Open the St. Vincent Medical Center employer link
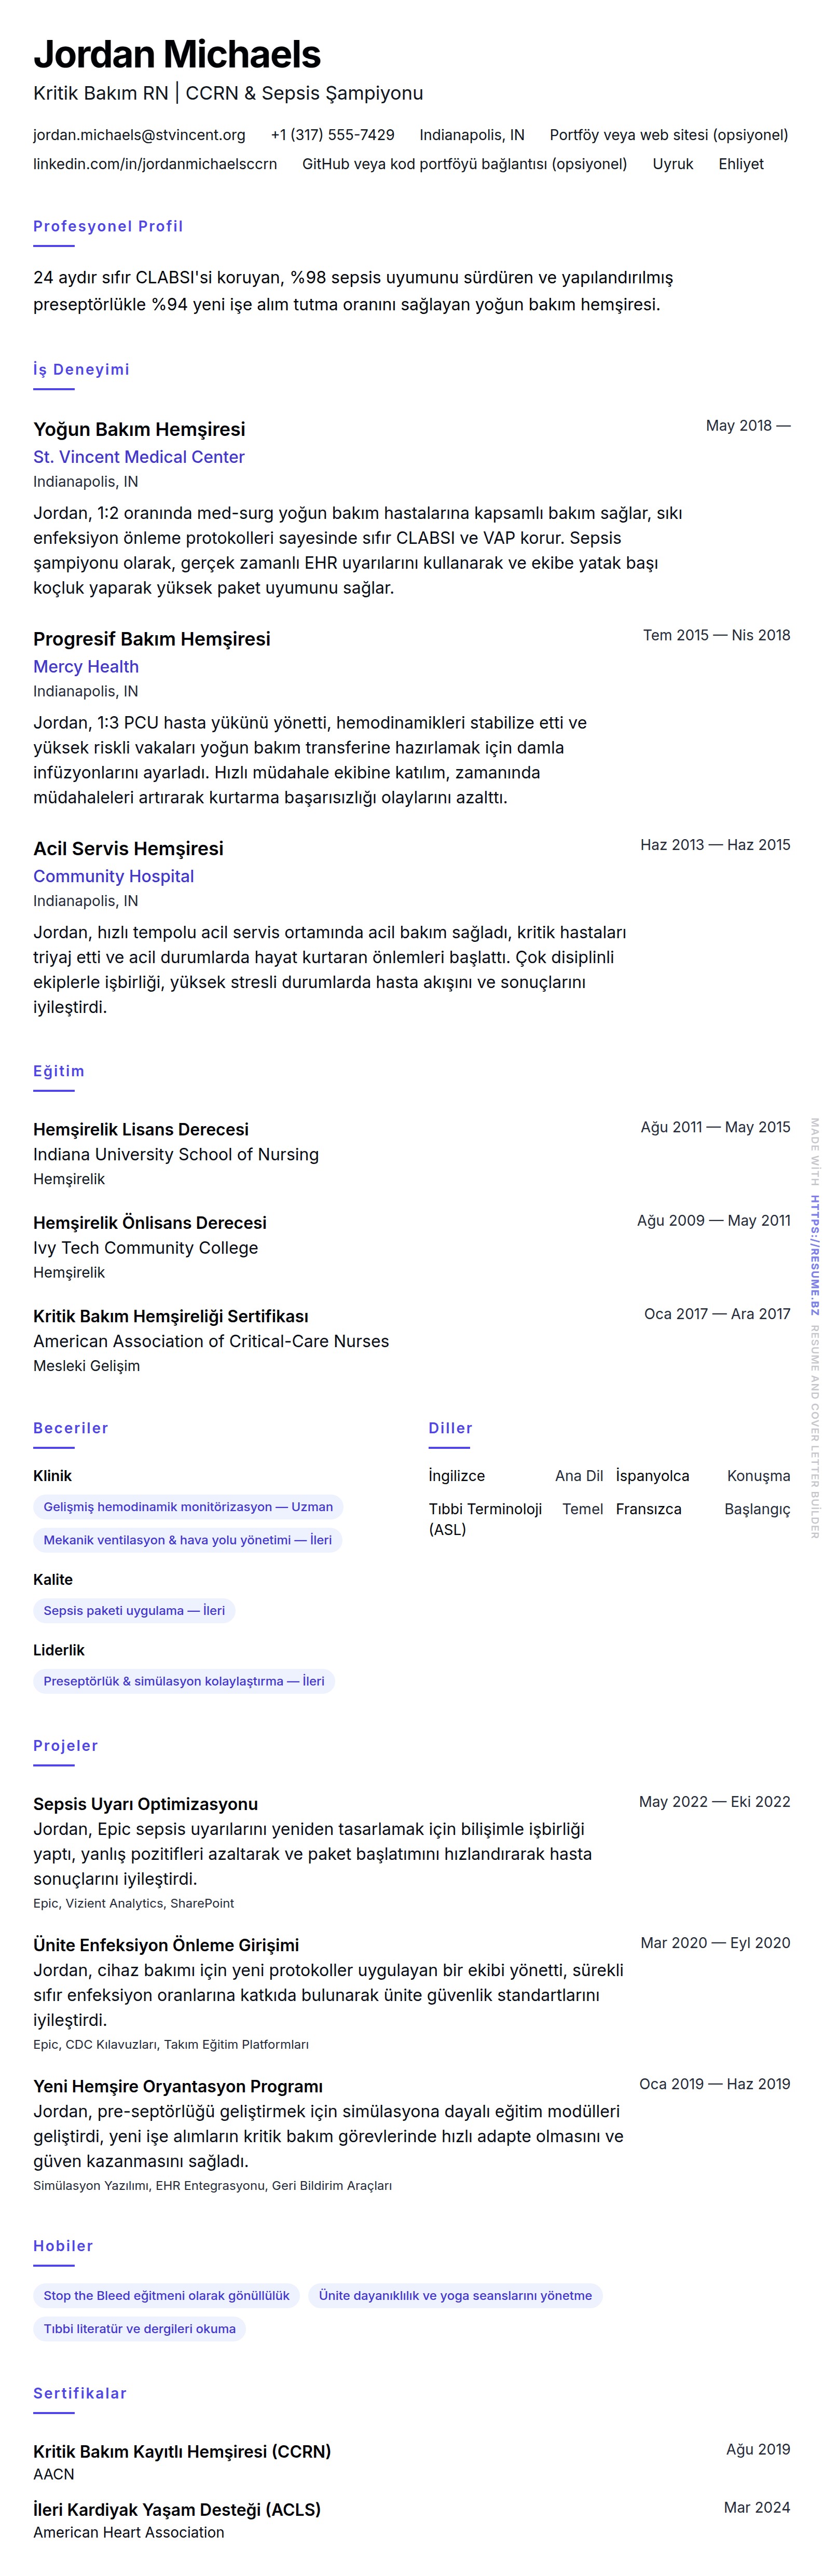 138,457
